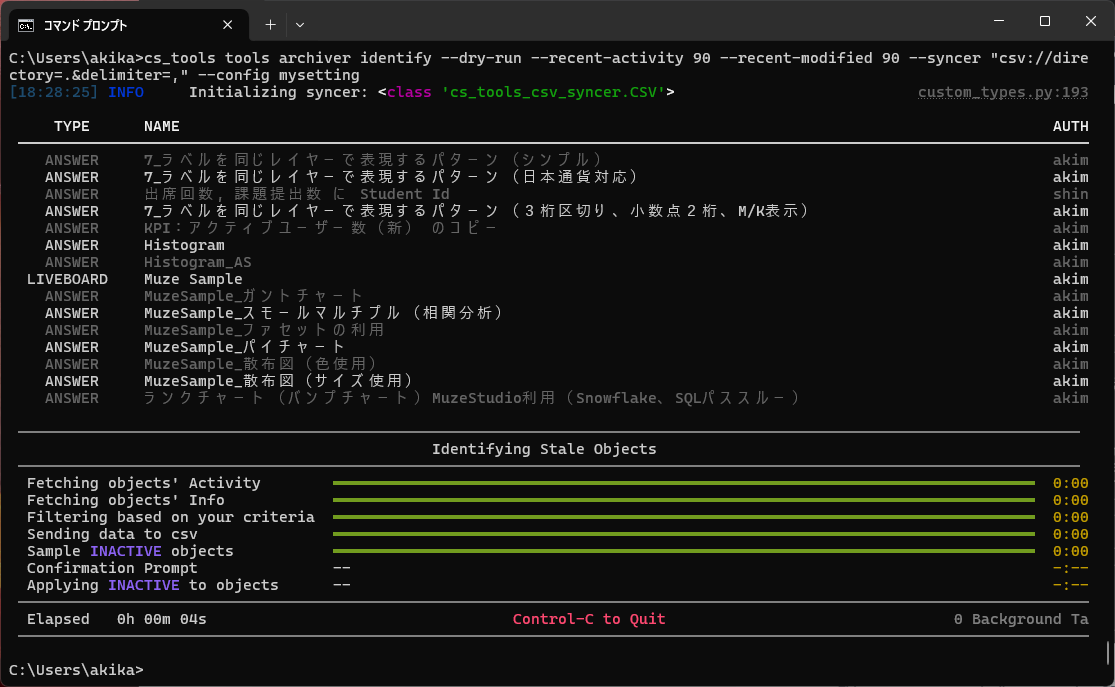Screen dimensions: 1115x687
Task: Click the TYPE column header
Action: pos(71,127)
